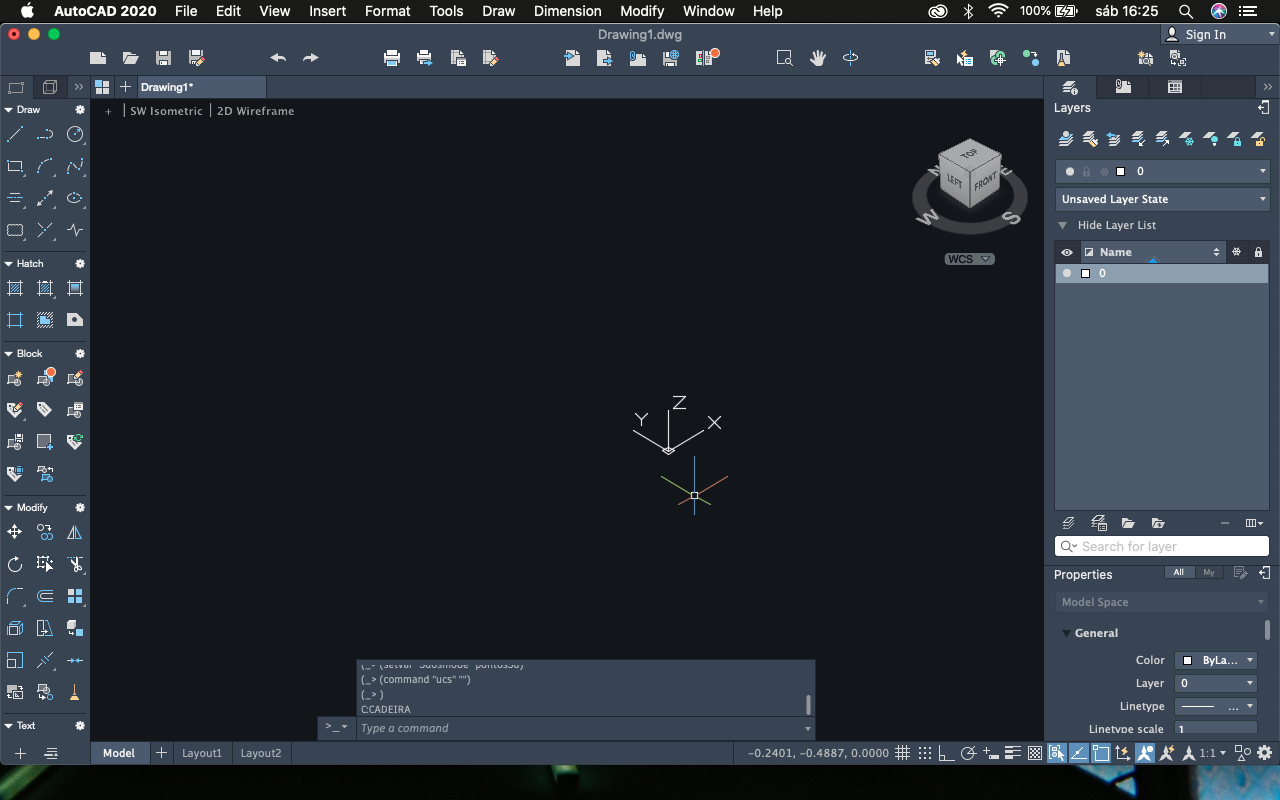
Task: Select the Rotate tool
Action: [15, 564]
